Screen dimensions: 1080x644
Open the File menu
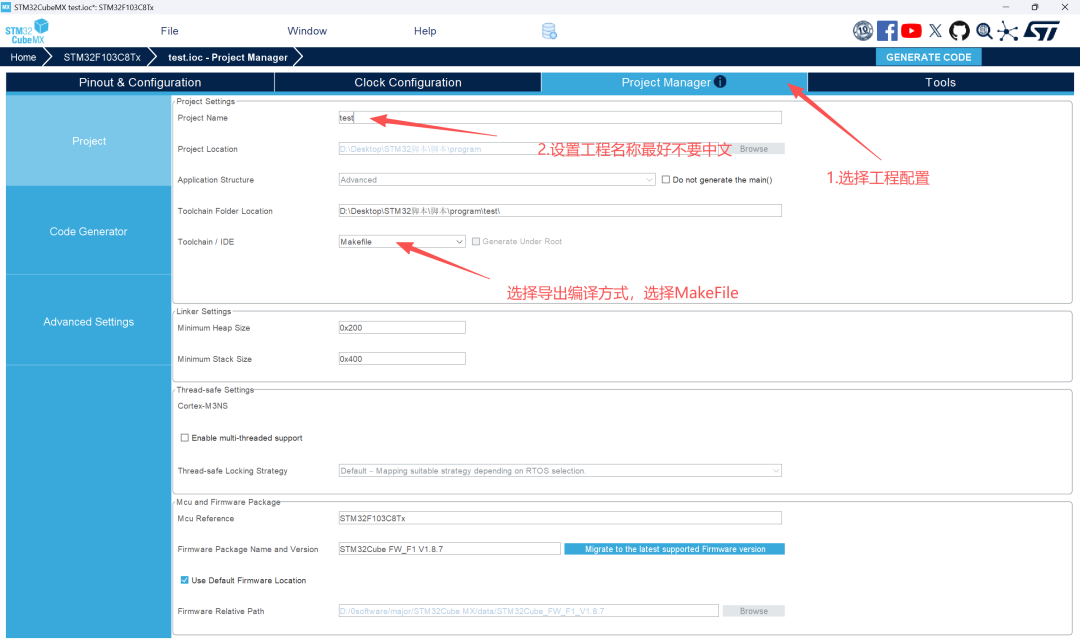click(x=169, y=31)
